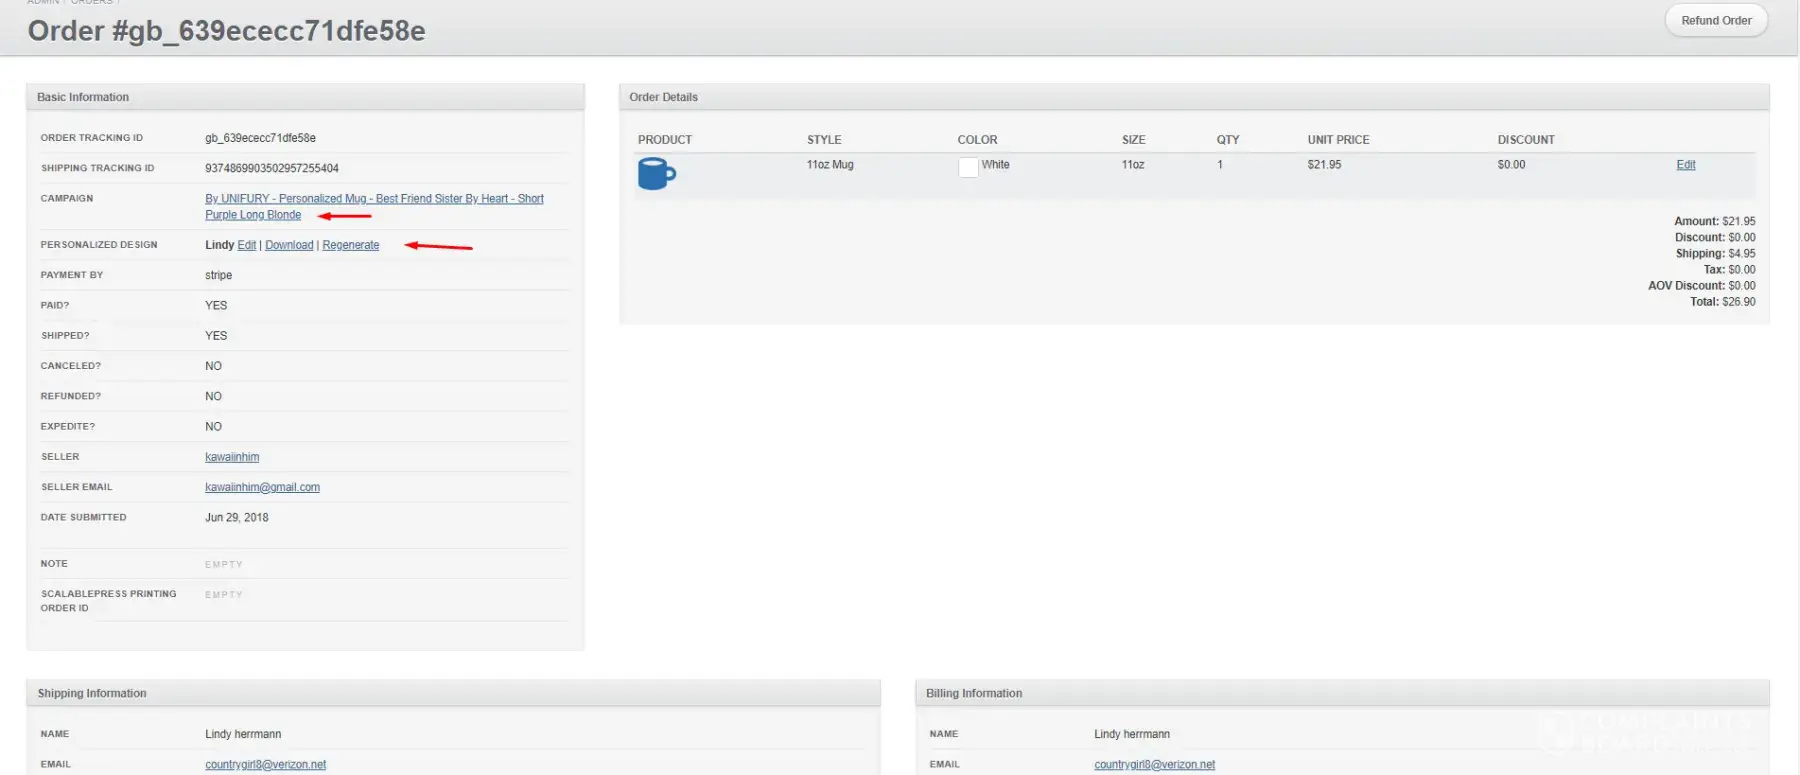Click the shipping tracking ID number
This screenshot has width=1800, height=775.
point(271,168)
